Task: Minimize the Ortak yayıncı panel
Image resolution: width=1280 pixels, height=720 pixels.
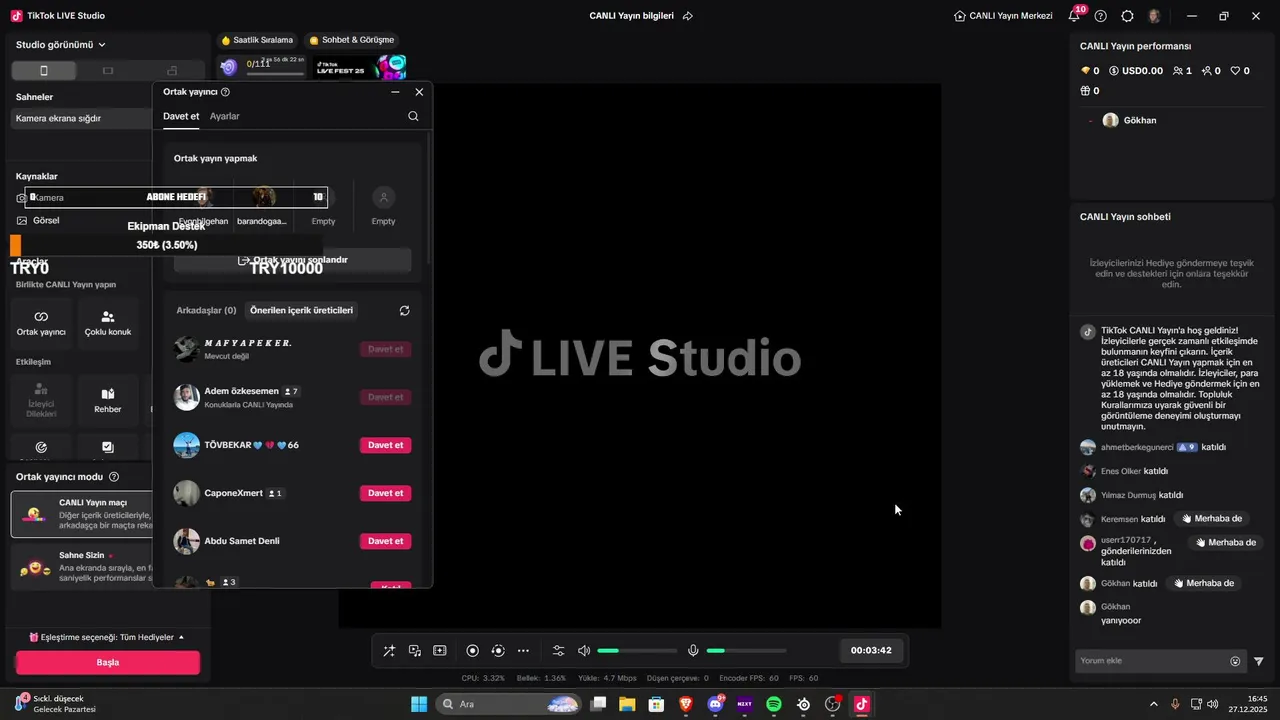Action: click(x=395, y=92)
